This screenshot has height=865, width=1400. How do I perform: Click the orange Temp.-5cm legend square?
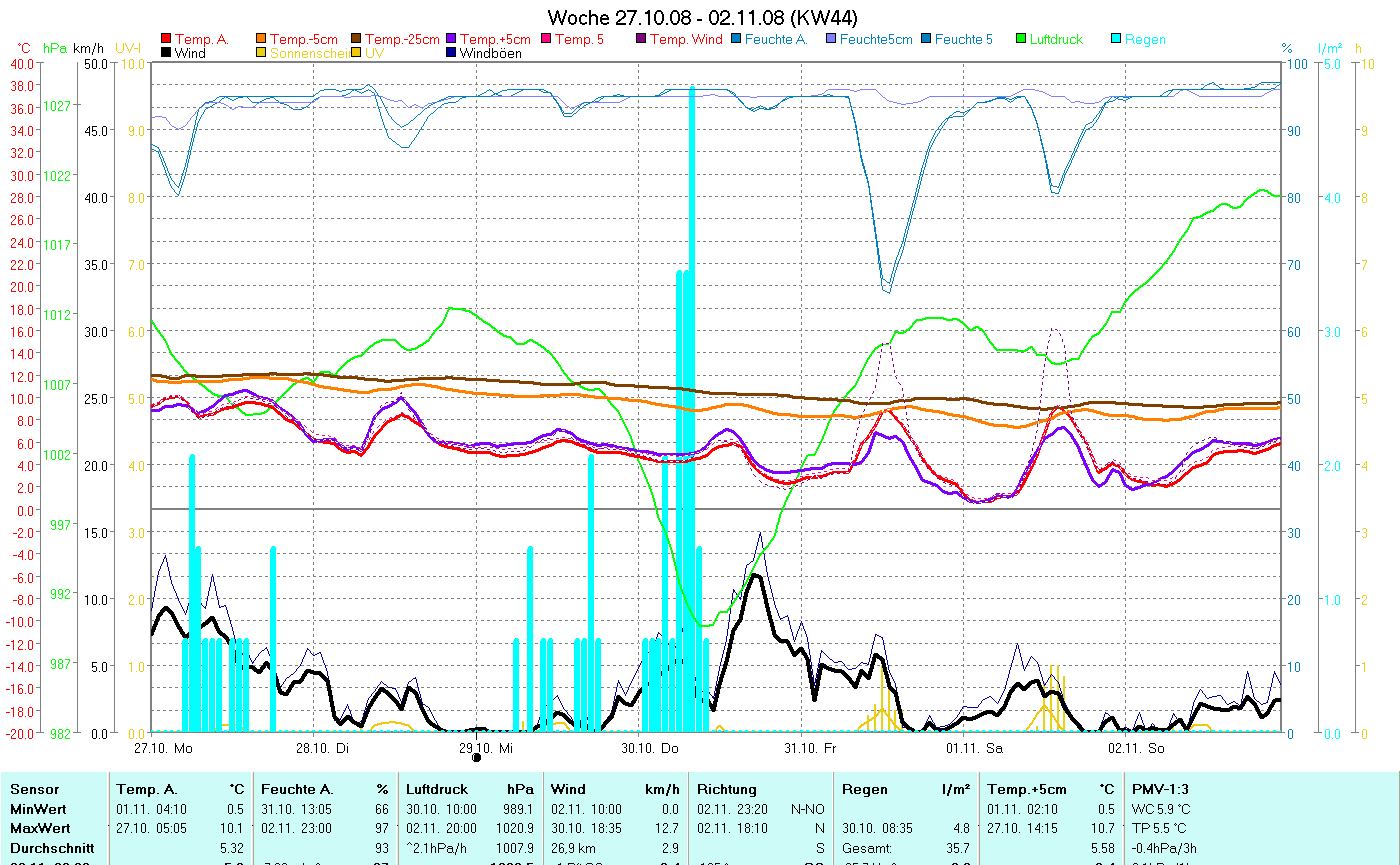pyautogui.click(x=262, y=40)
